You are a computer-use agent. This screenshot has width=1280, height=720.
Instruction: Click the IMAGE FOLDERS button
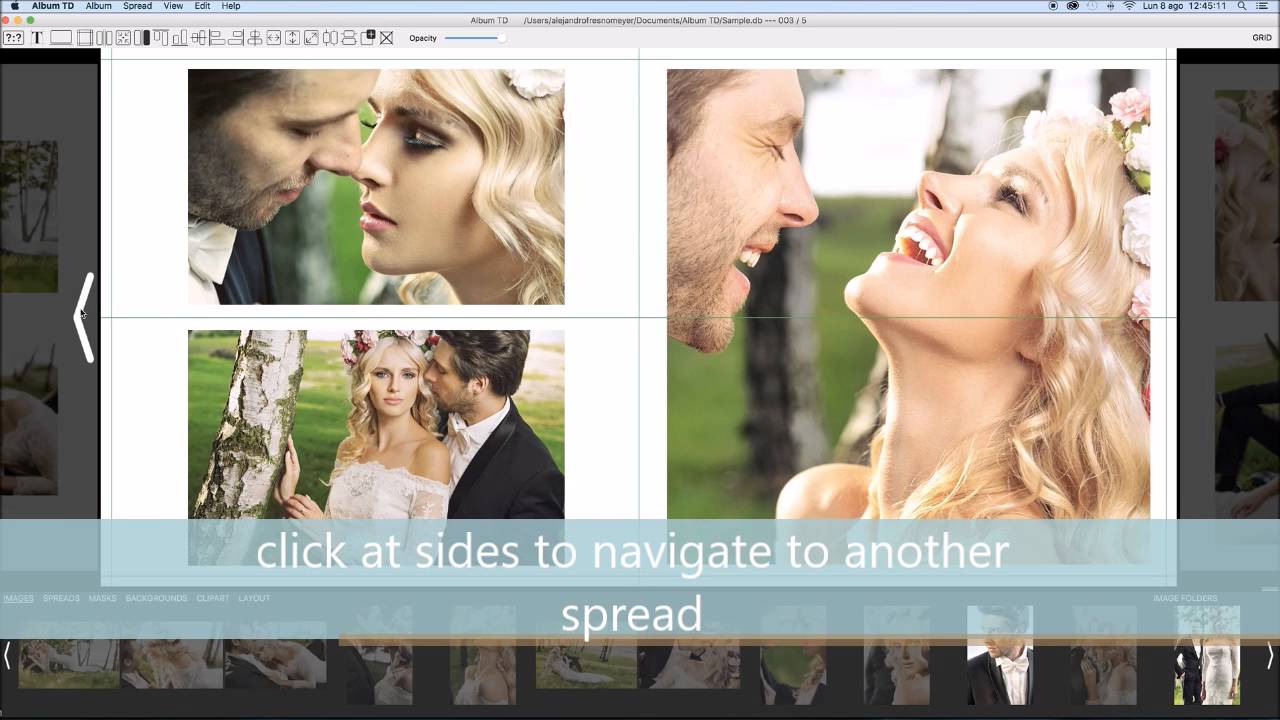pyautogui.click(x=1185, y=598)
